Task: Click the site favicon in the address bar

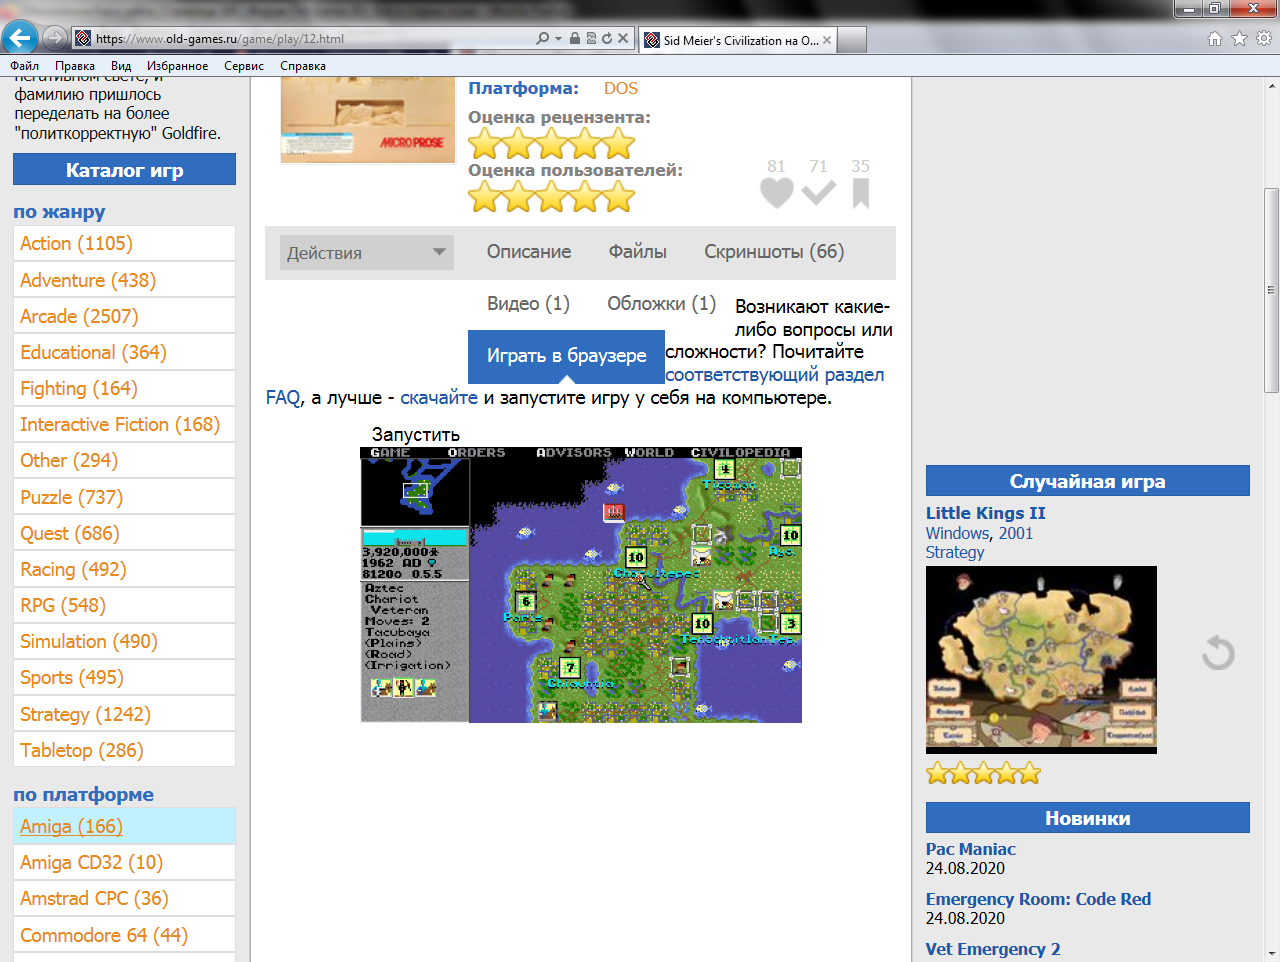Action: tap(84, 39)
